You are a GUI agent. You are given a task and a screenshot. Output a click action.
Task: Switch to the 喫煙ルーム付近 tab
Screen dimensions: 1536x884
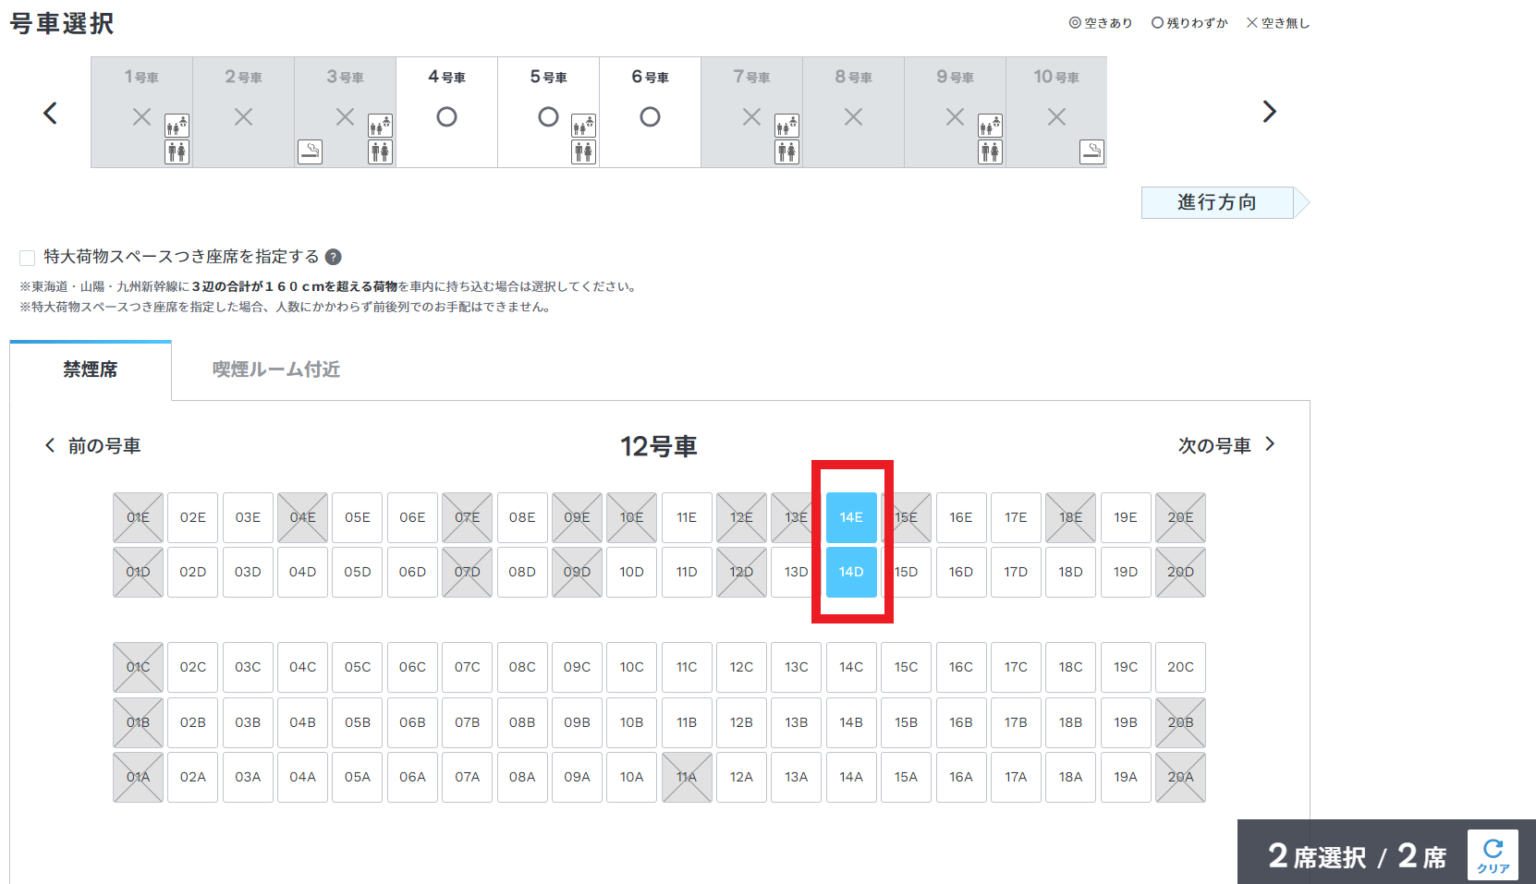pyautogui.click(x=276, y=370)
